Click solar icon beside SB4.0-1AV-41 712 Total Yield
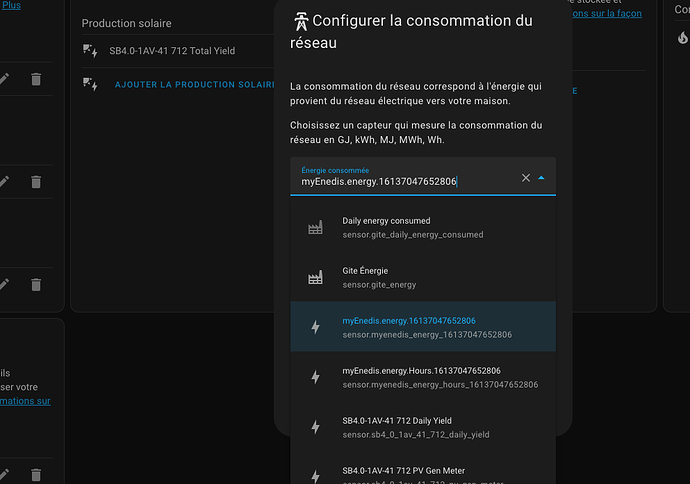This screenshot has width=690, height=484. tap(90, 51)
